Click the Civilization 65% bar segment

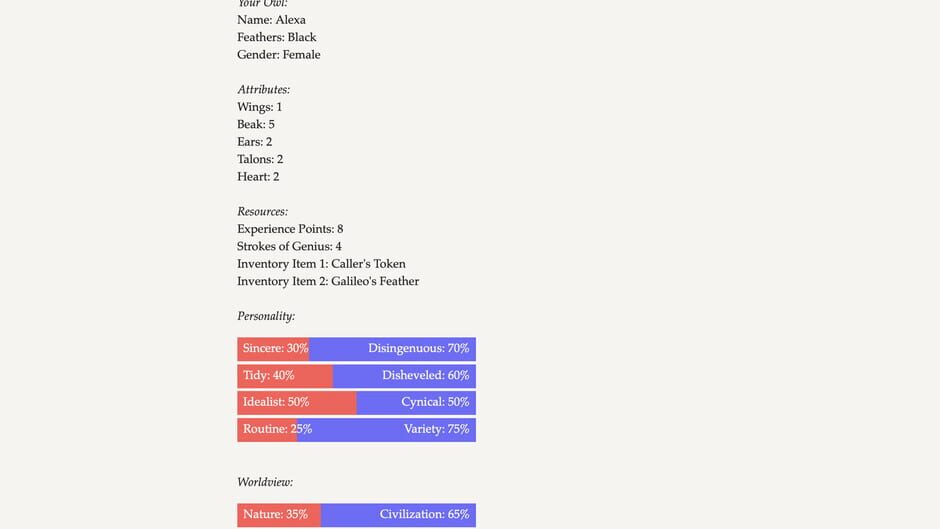click(398, 515)
